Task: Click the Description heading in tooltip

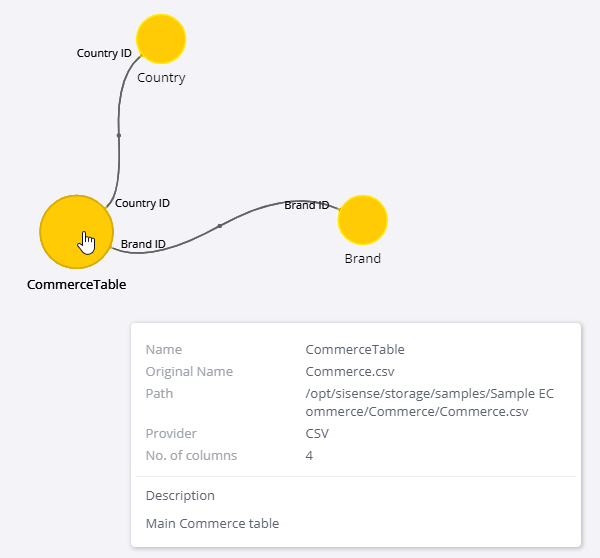Action: pos(180,496)
